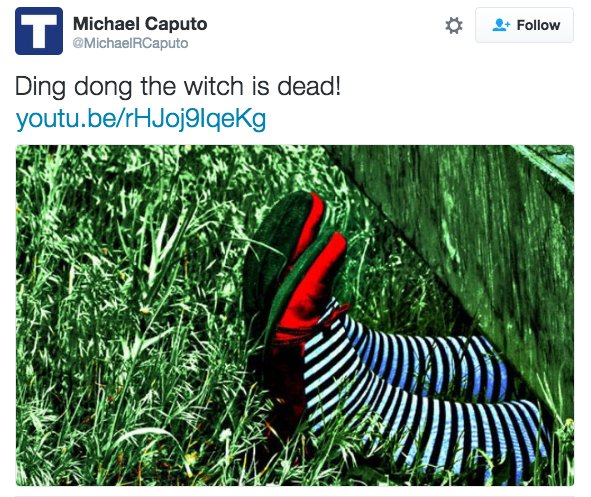The image size is (591, 497).
Task: Click the word 'dead!' in tweet text
Action: click(x=309, y=86)
